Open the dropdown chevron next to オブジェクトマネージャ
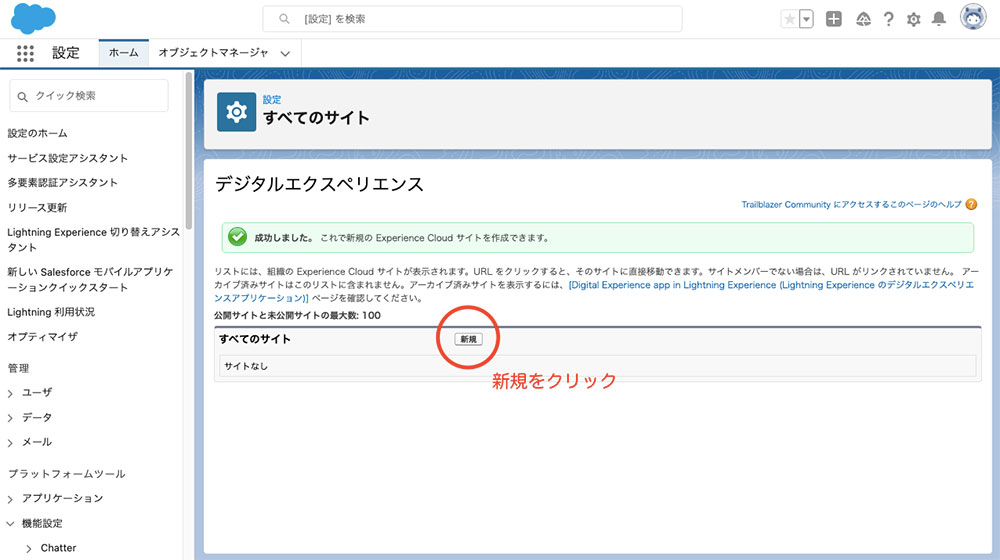Screen dimensions: 1000x560 (x=285, y=54)
